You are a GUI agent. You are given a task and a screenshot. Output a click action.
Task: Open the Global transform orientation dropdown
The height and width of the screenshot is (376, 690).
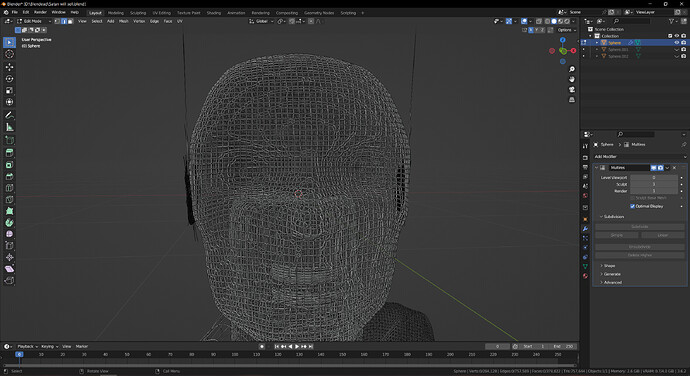(261, 21)
